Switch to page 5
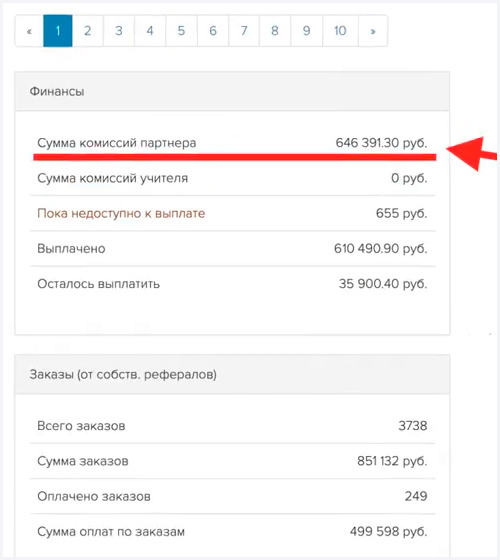The image size is (500, 560). click(181, 31)
